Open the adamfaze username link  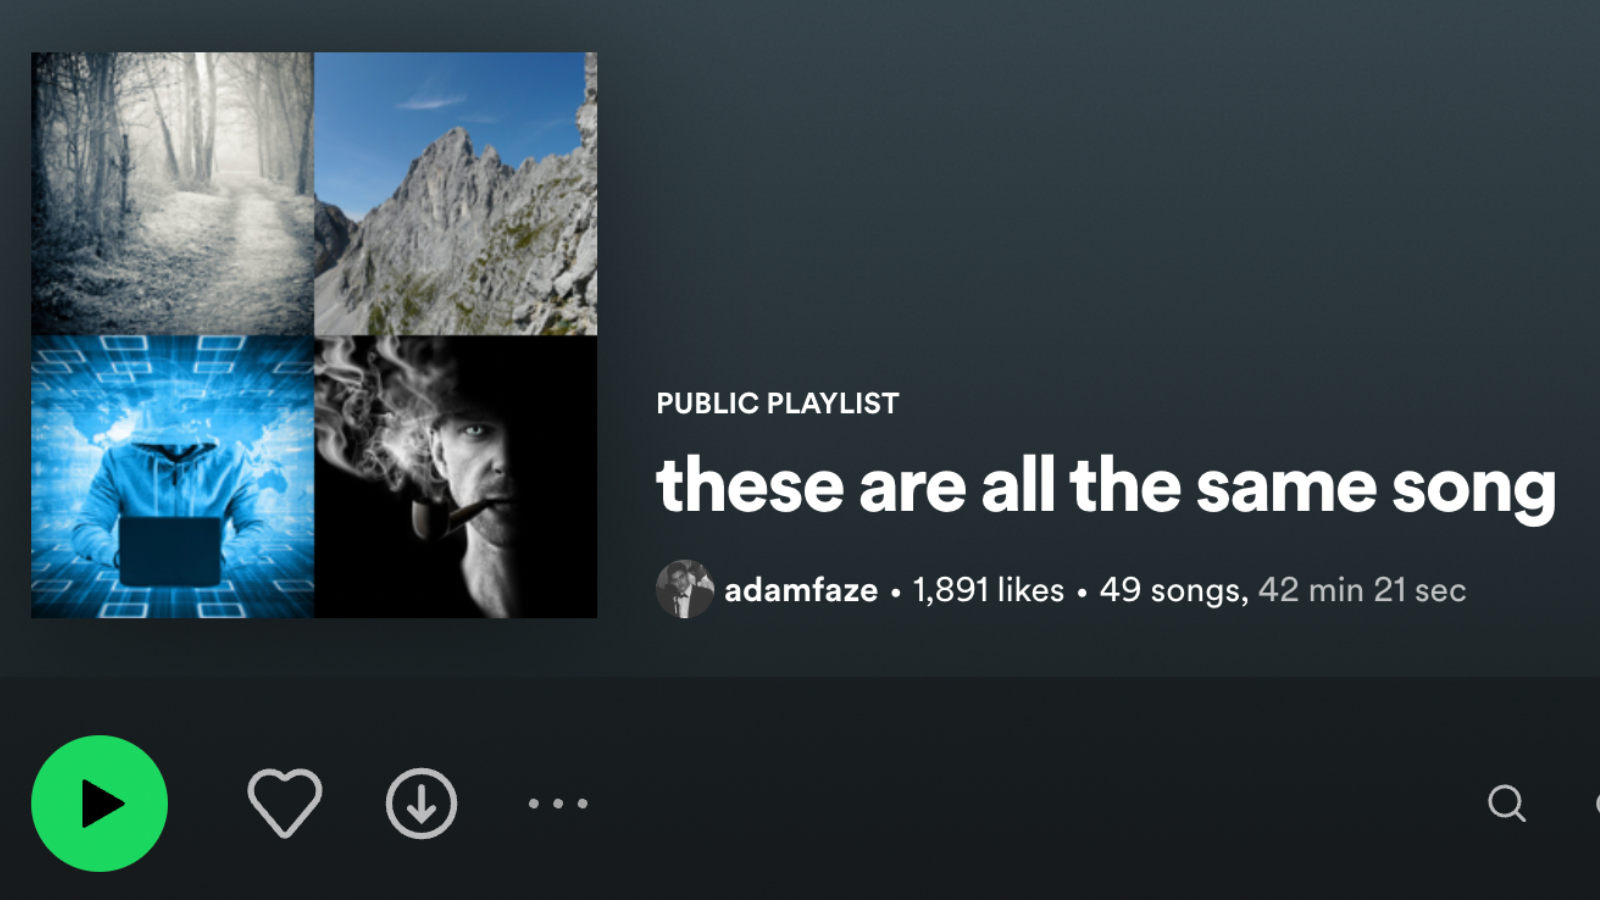coord(801,590)
